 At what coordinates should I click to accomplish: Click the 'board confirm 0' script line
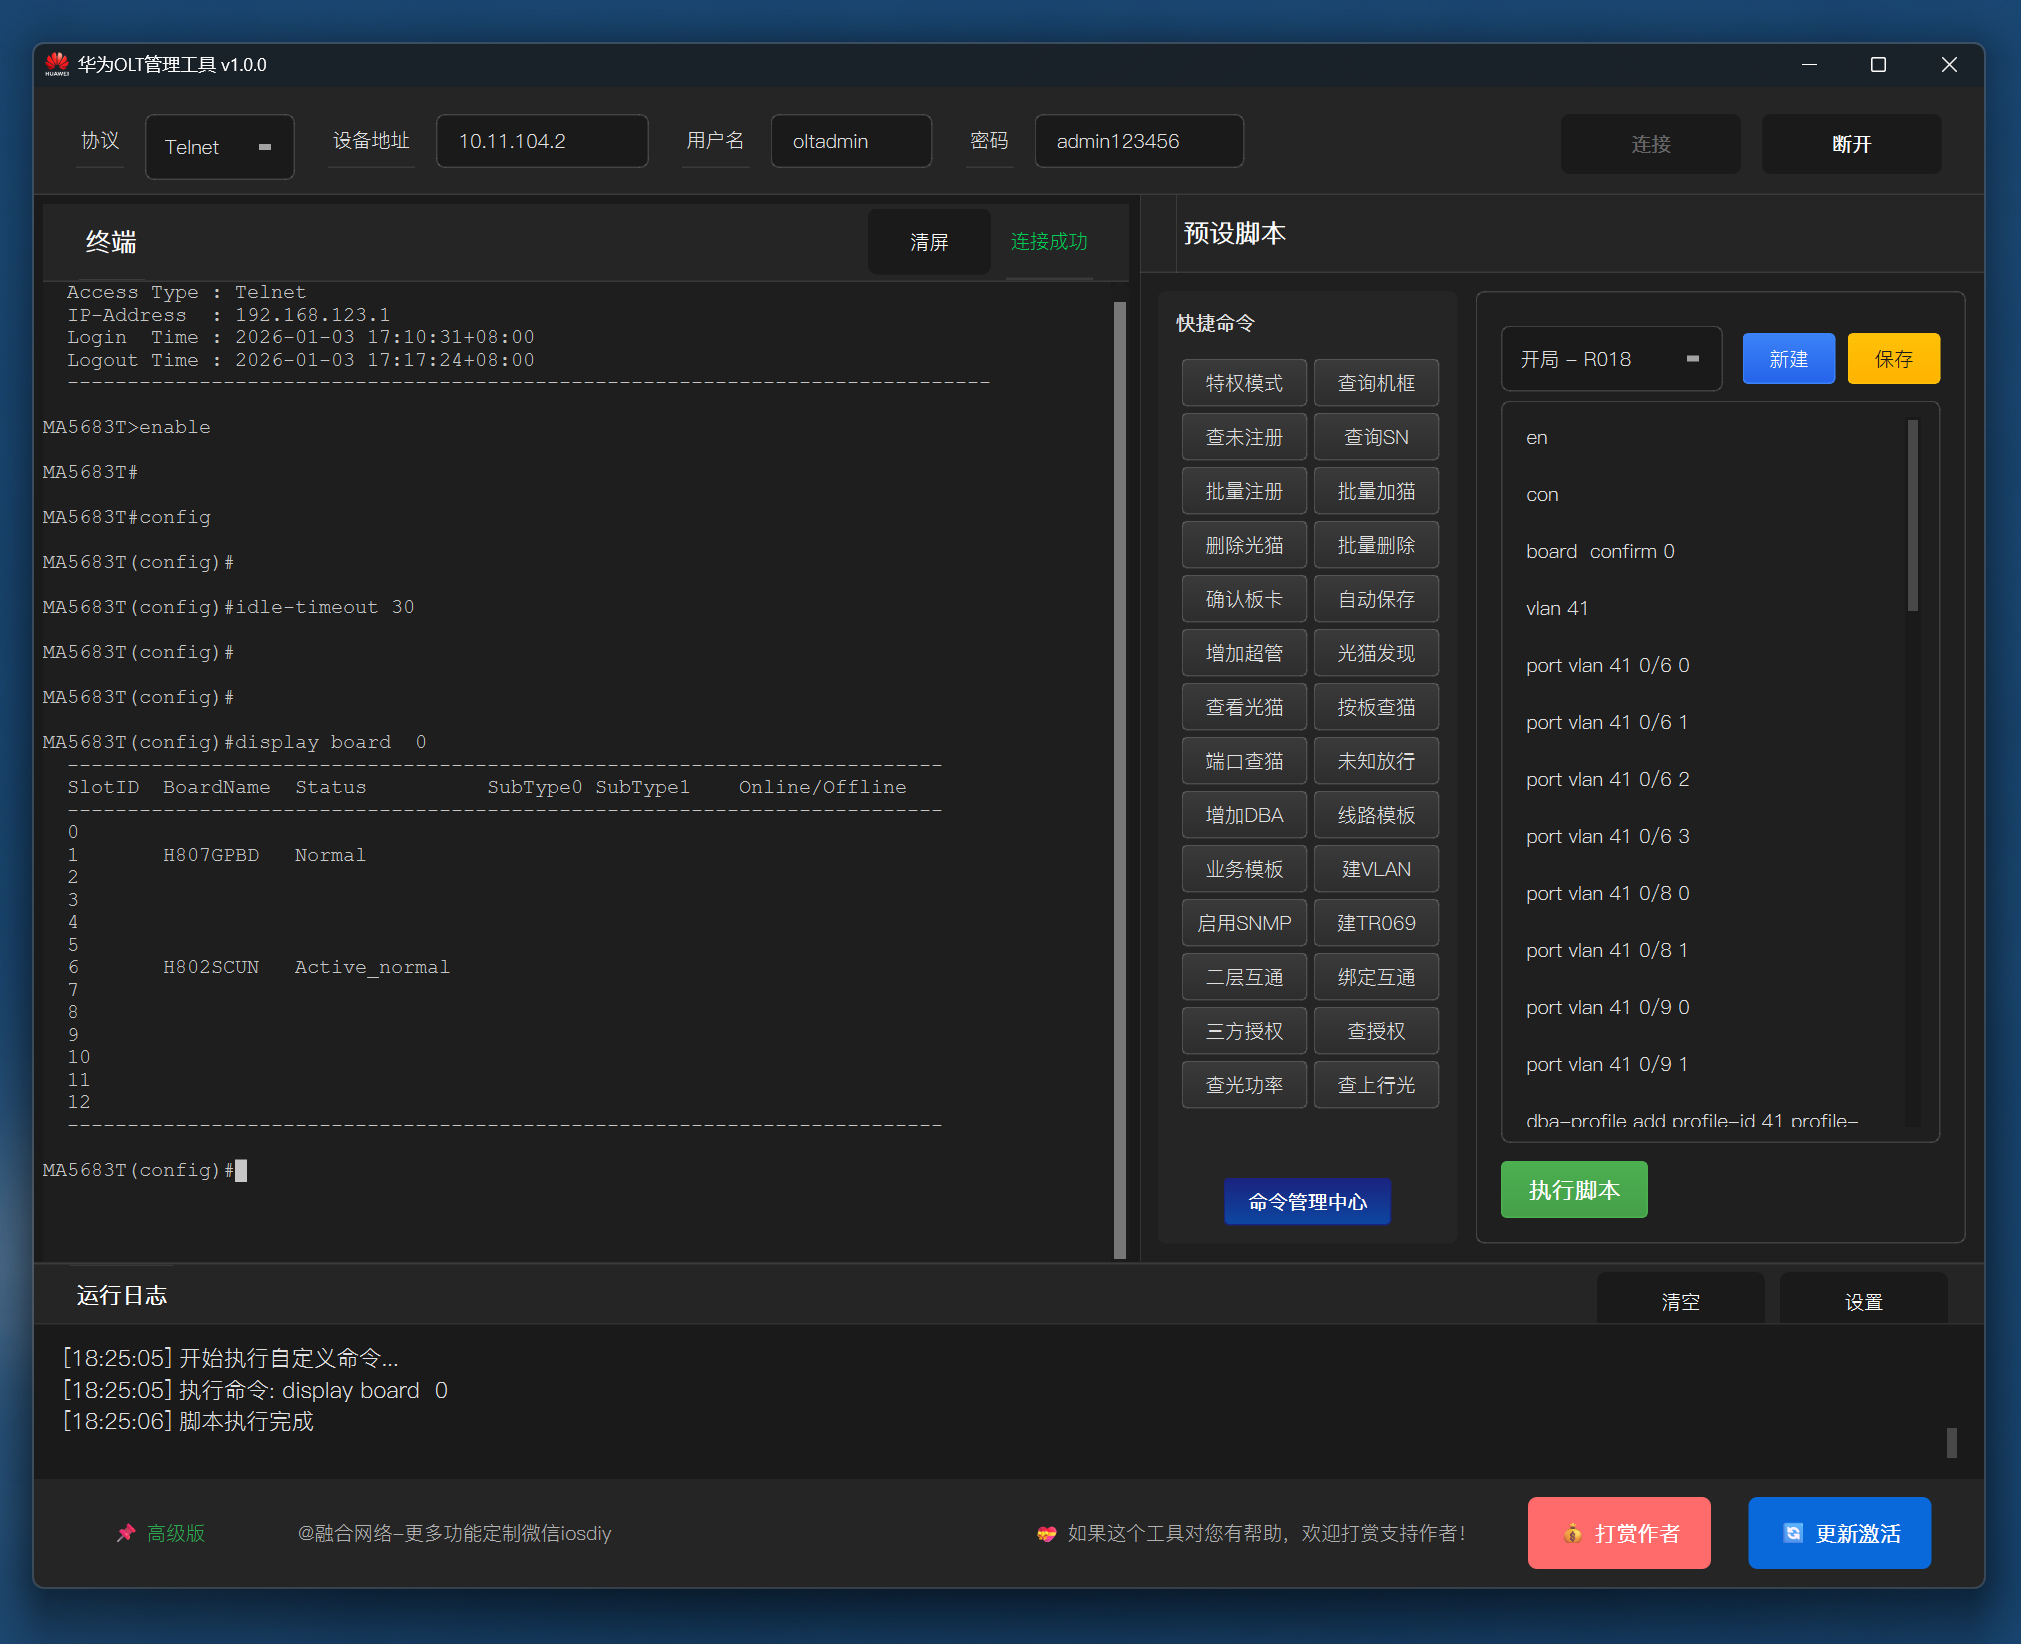(1600, 551)
